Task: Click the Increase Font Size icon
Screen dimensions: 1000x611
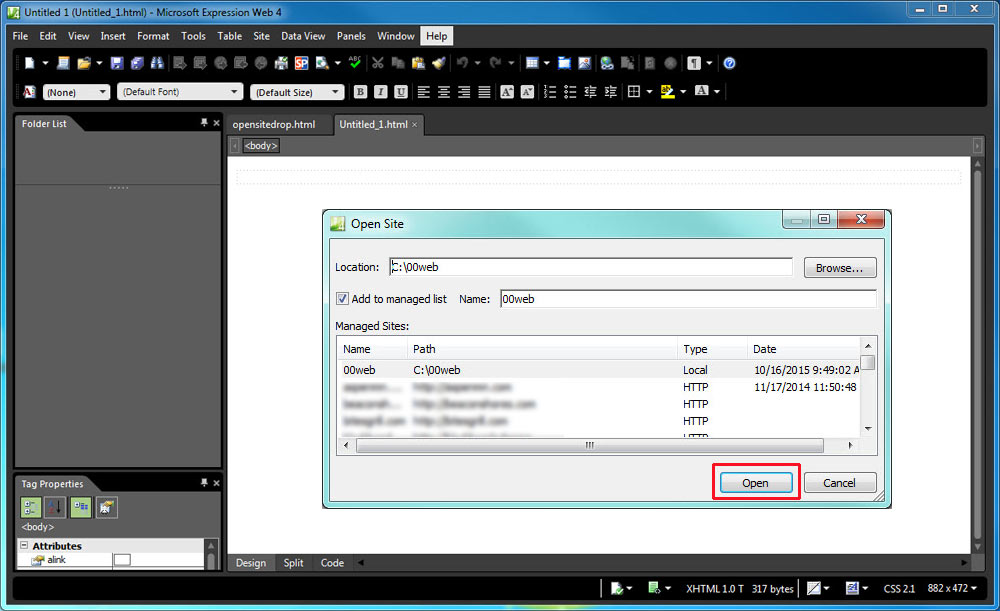Action: coord(506,92)
